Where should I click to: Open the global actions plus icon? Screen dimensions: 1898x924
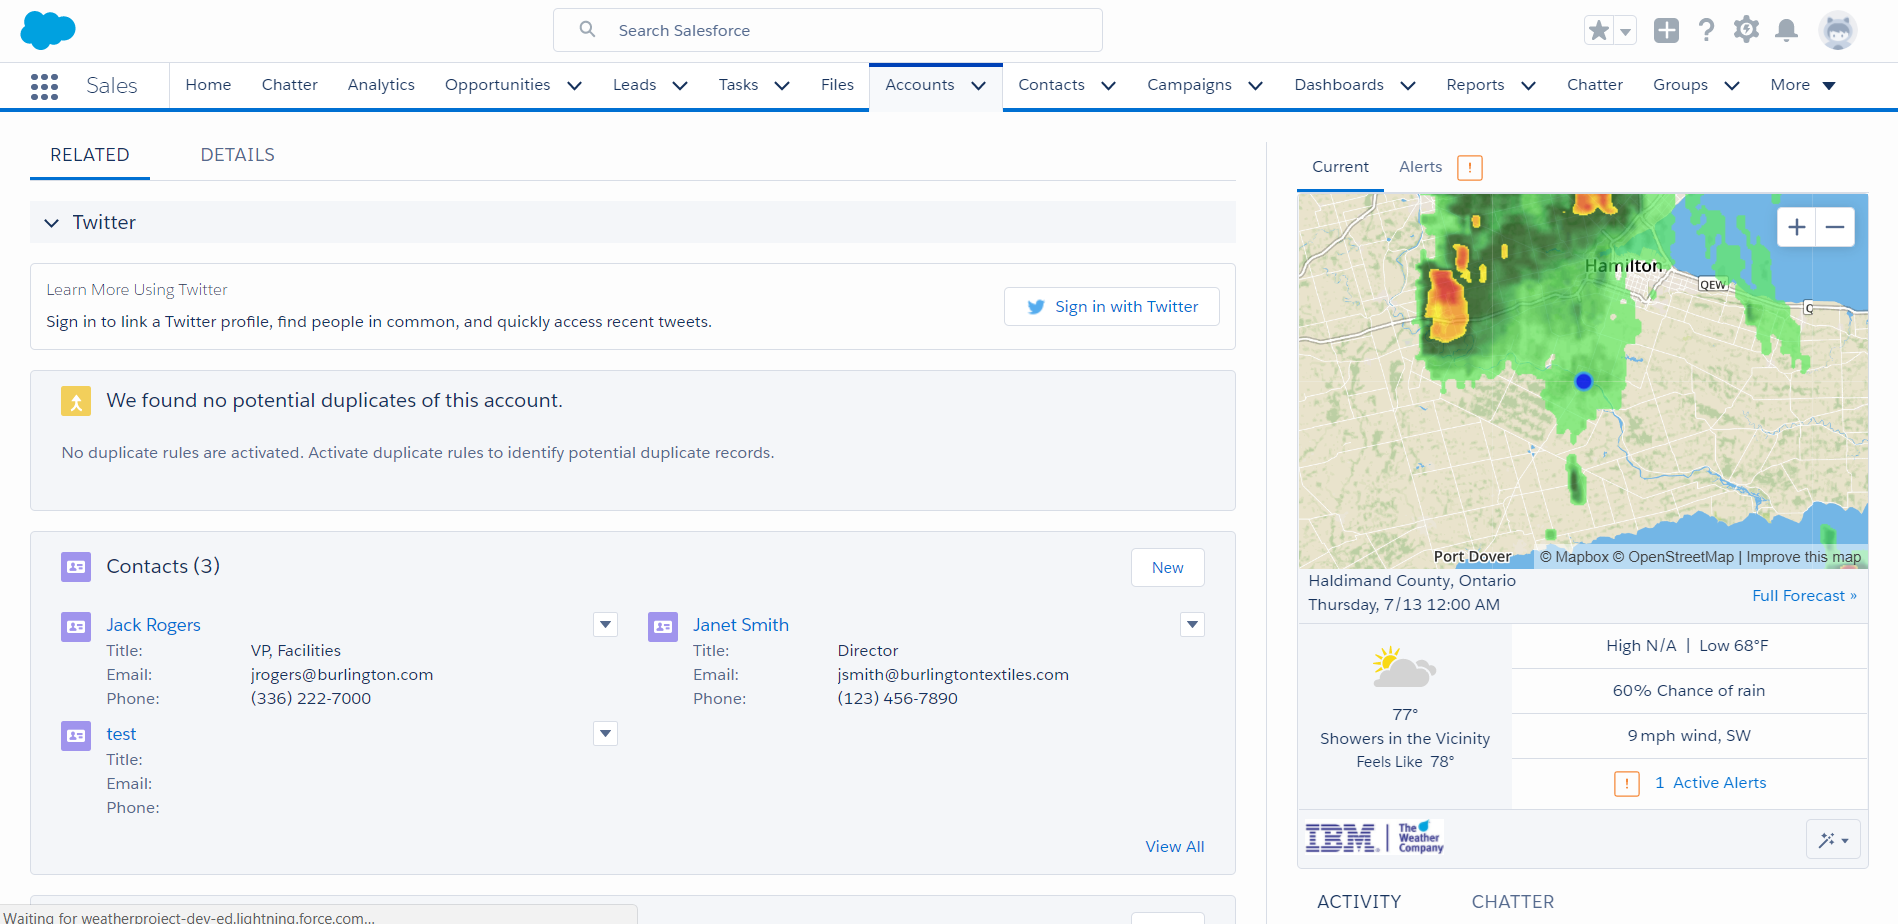[1666, 31]
